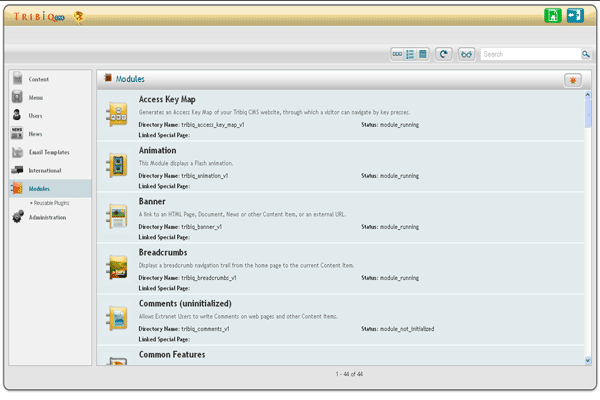Open the Reusable Plugins sub-item
Screen dimensions: 600x400
51,203
